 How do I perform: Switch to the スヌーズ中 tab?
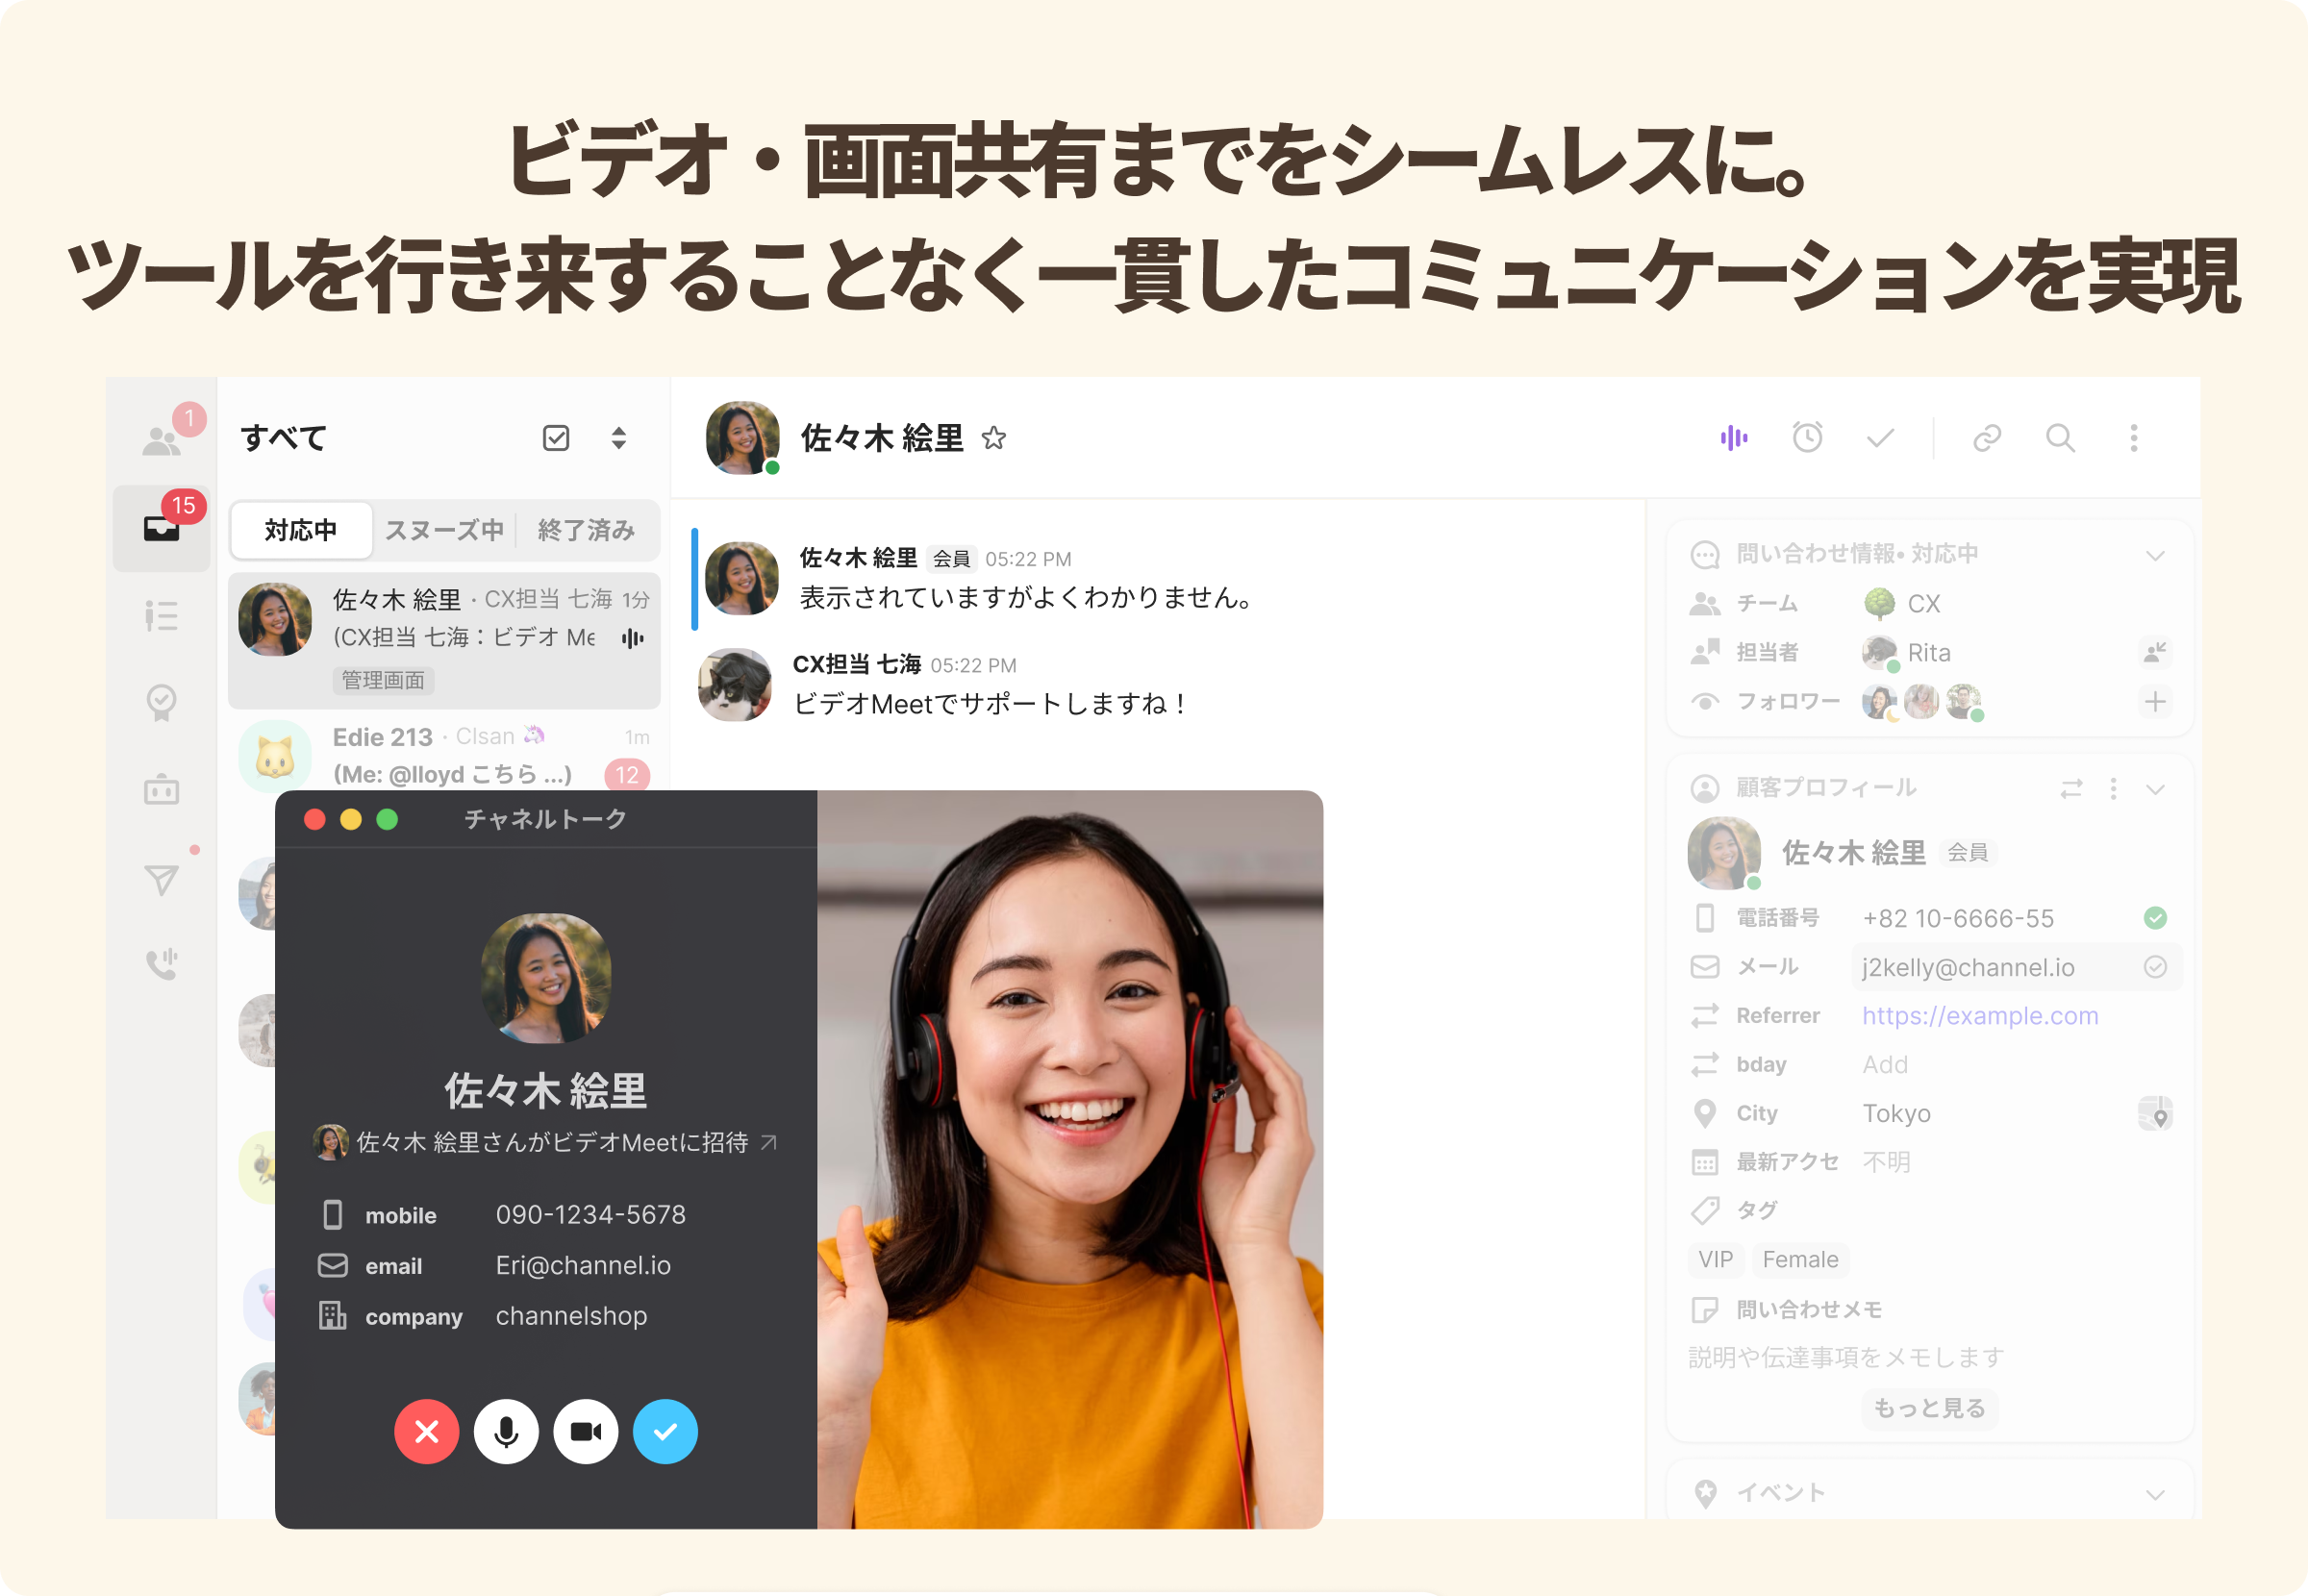[444, 530]
